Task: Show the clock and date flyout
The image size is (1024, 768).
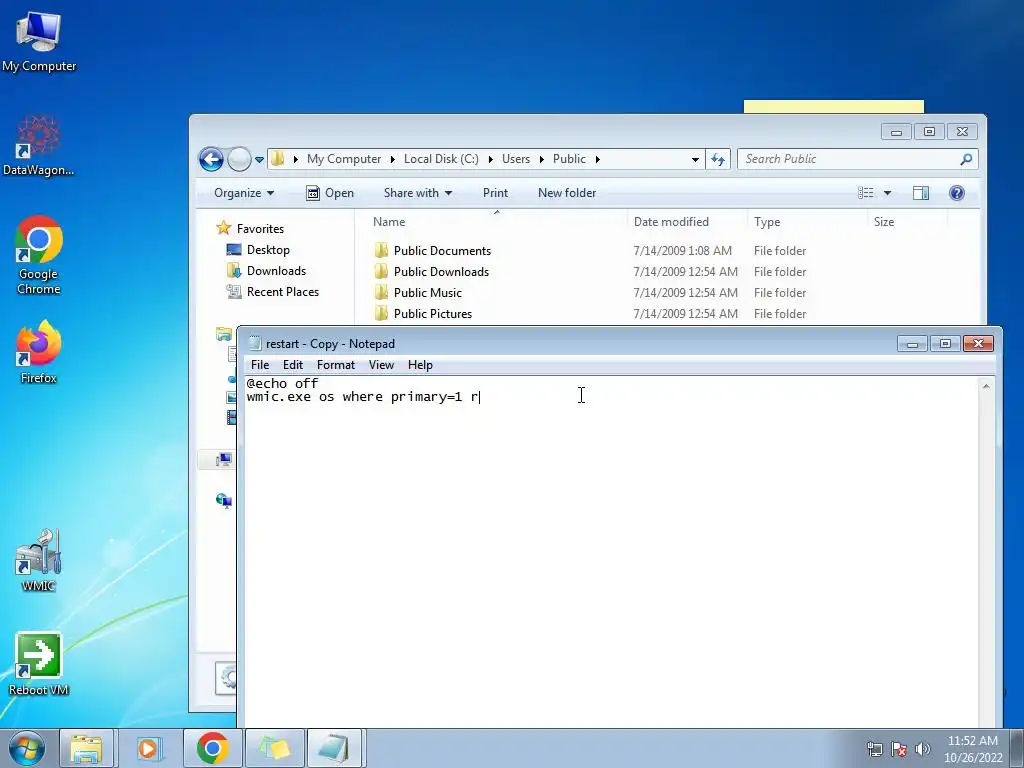Action: tap(972, 749)
